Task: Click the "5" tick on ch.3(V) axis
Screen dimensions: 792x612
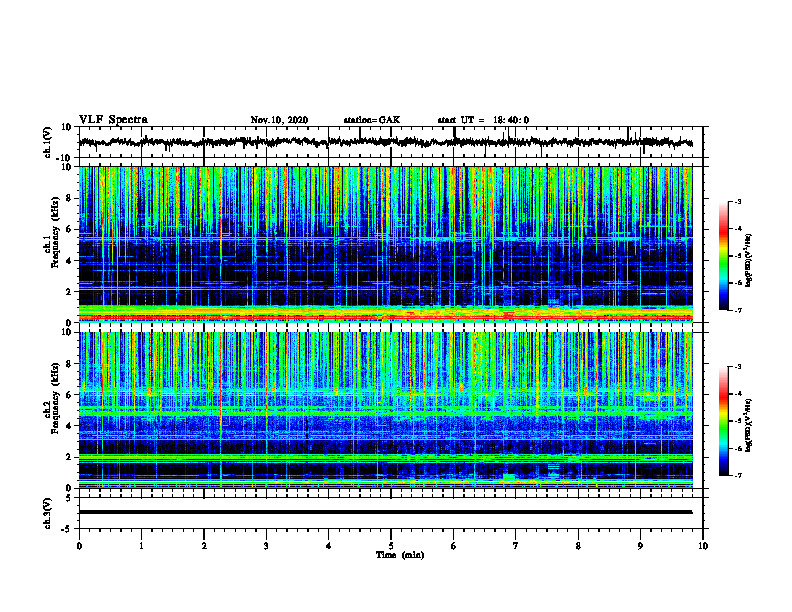Action: pos(69,498)
